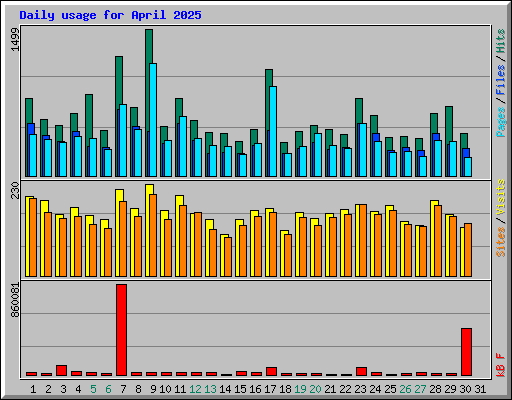Select day 18 on the x-axis
Viewport: 512px width, 400px height.
pyautogui.click(x=285, y=389)
